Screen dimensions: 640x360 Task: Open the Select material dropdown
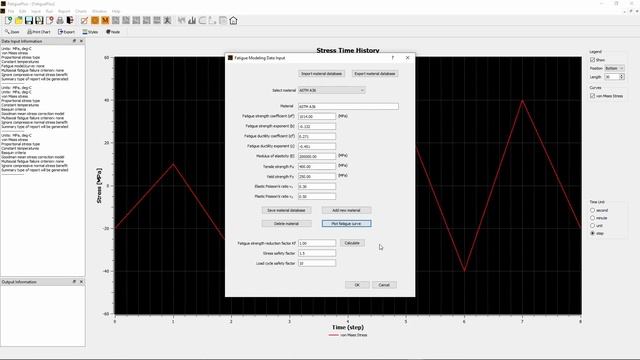click(x=331, y=90)
